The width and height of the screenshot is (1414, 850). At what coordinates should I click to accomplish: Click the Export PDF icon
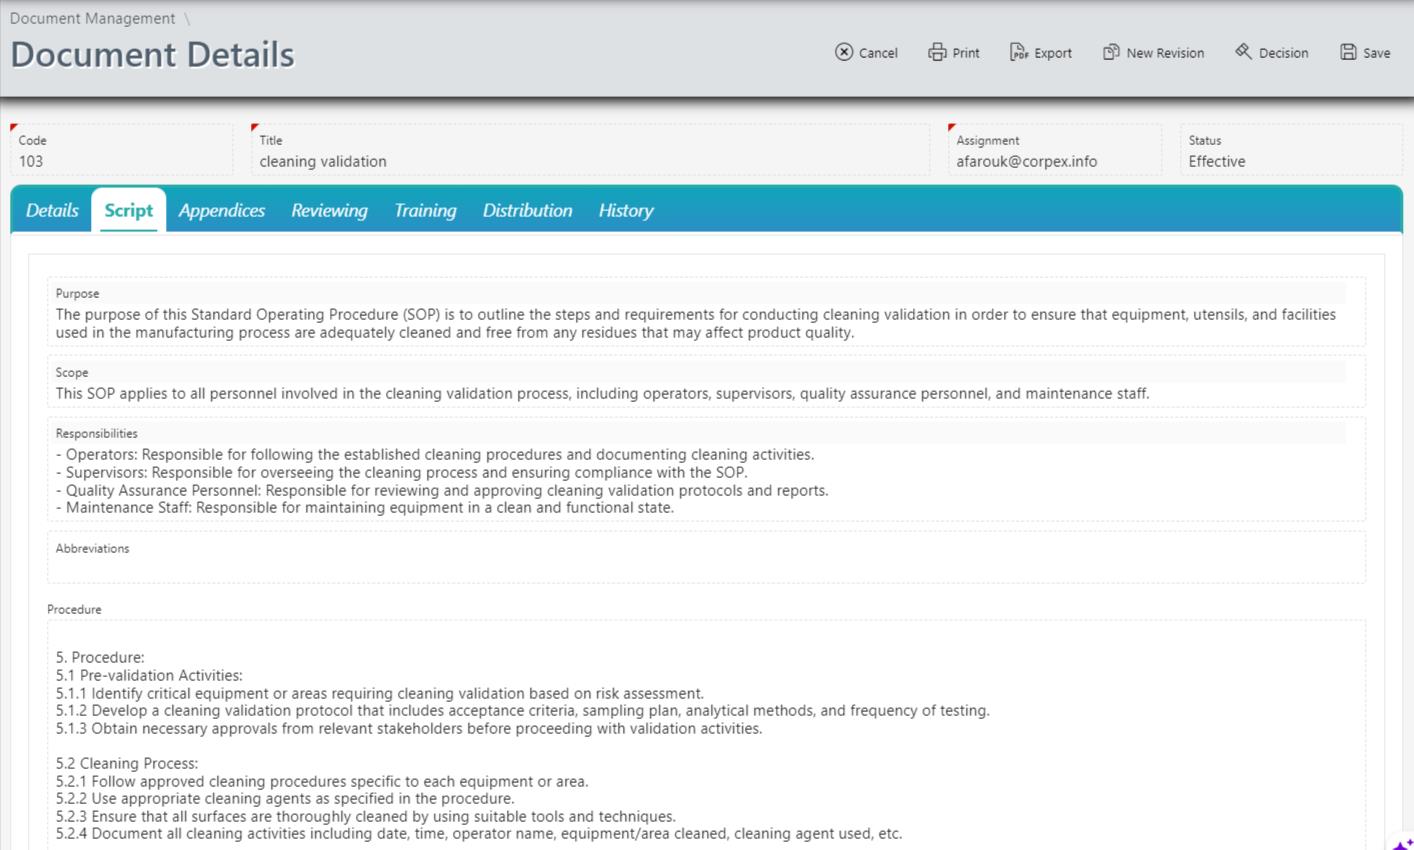(x=1018, y=52)
